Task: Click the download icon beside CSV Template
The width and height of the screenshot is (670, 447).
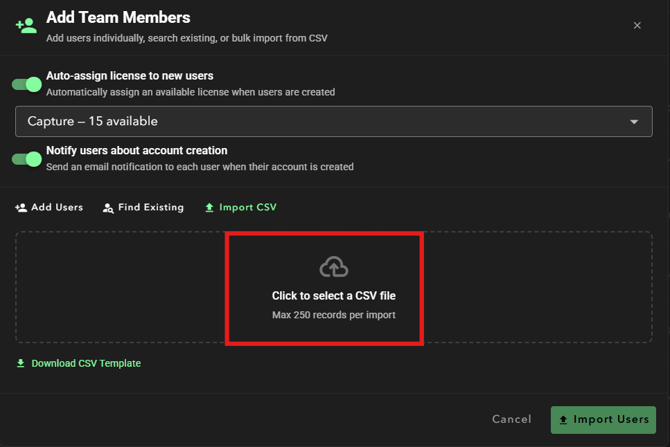Action: 21,364
